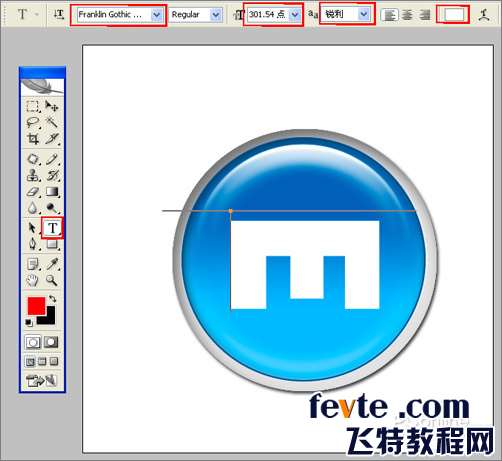Select the Type tool in toolbox

pos(52,228)
